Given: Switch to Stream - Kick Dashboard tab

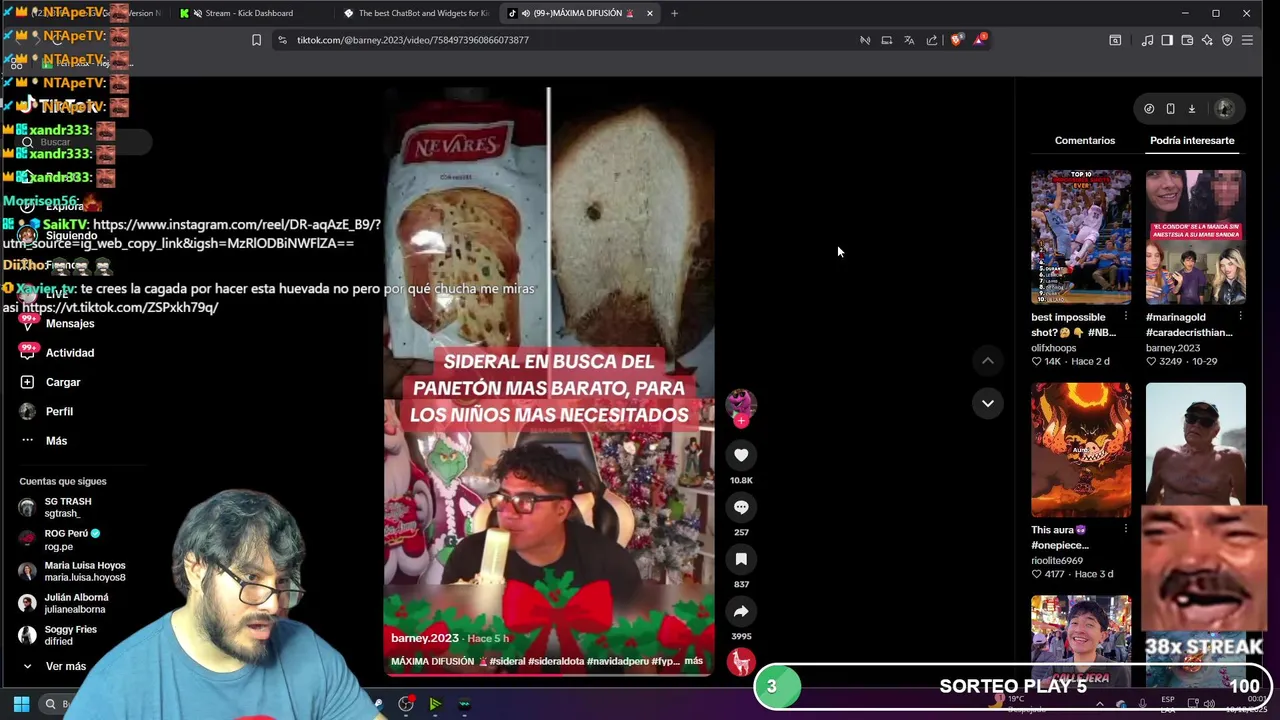Looking at the screenshot, I should click(248, 13).
